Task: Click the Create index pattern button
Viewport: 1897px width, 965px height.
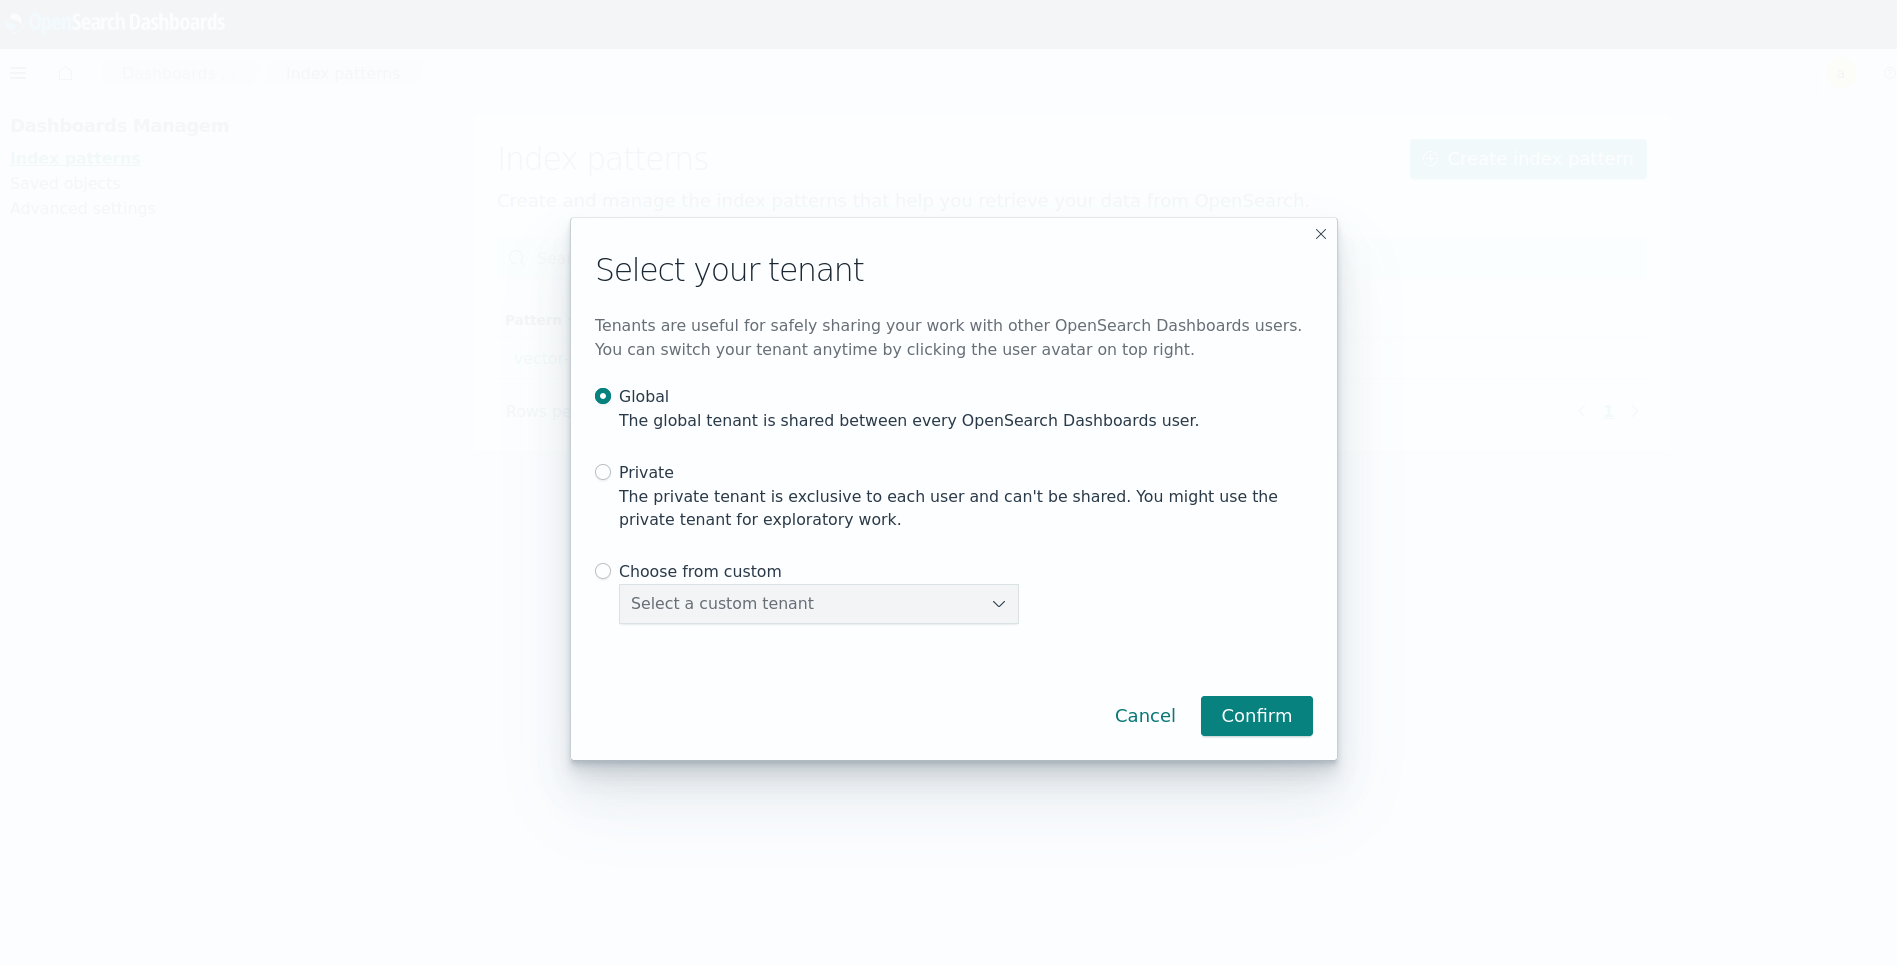Action: [1527, 159]
